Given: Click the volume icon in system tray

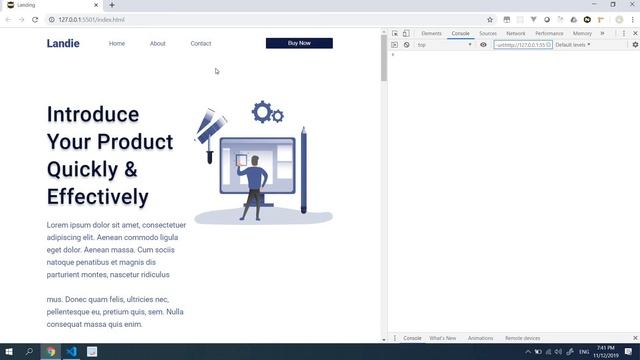Looking at the screenshot, I should point(558,352).
